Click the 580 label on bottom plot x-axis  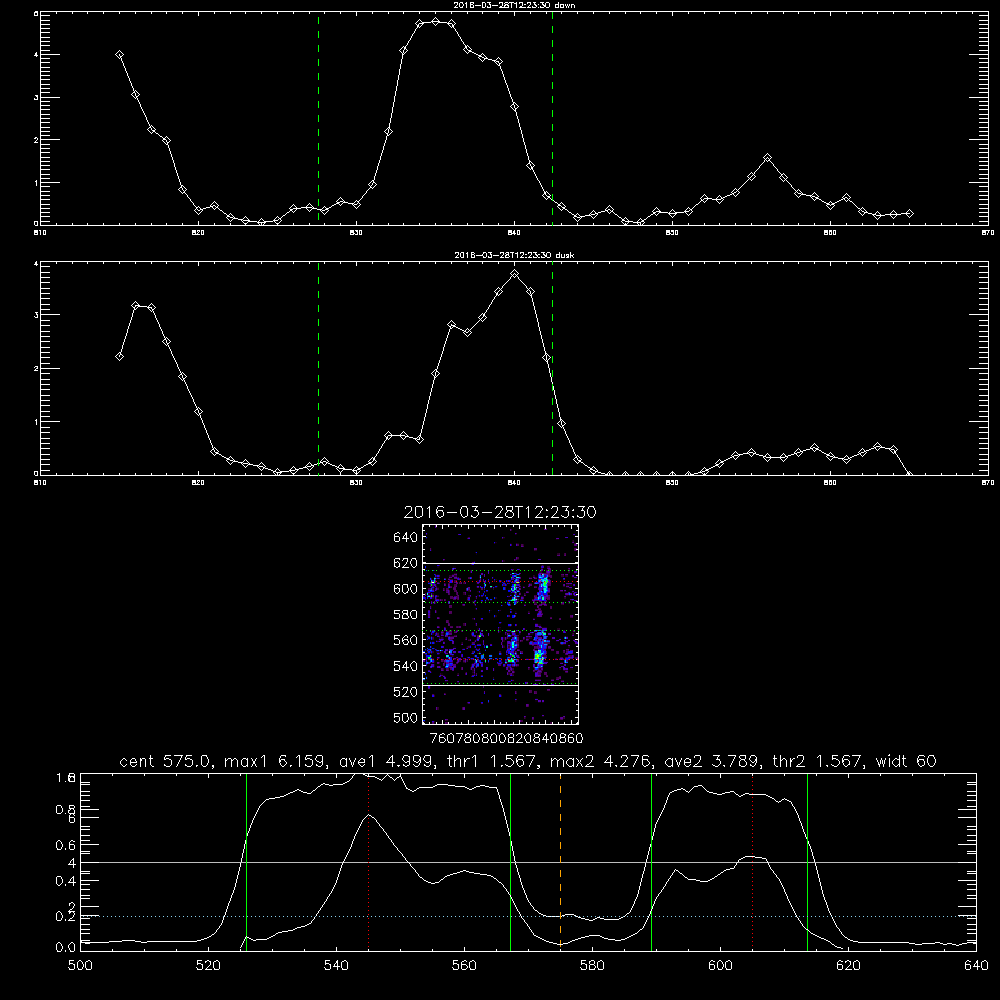592,966
